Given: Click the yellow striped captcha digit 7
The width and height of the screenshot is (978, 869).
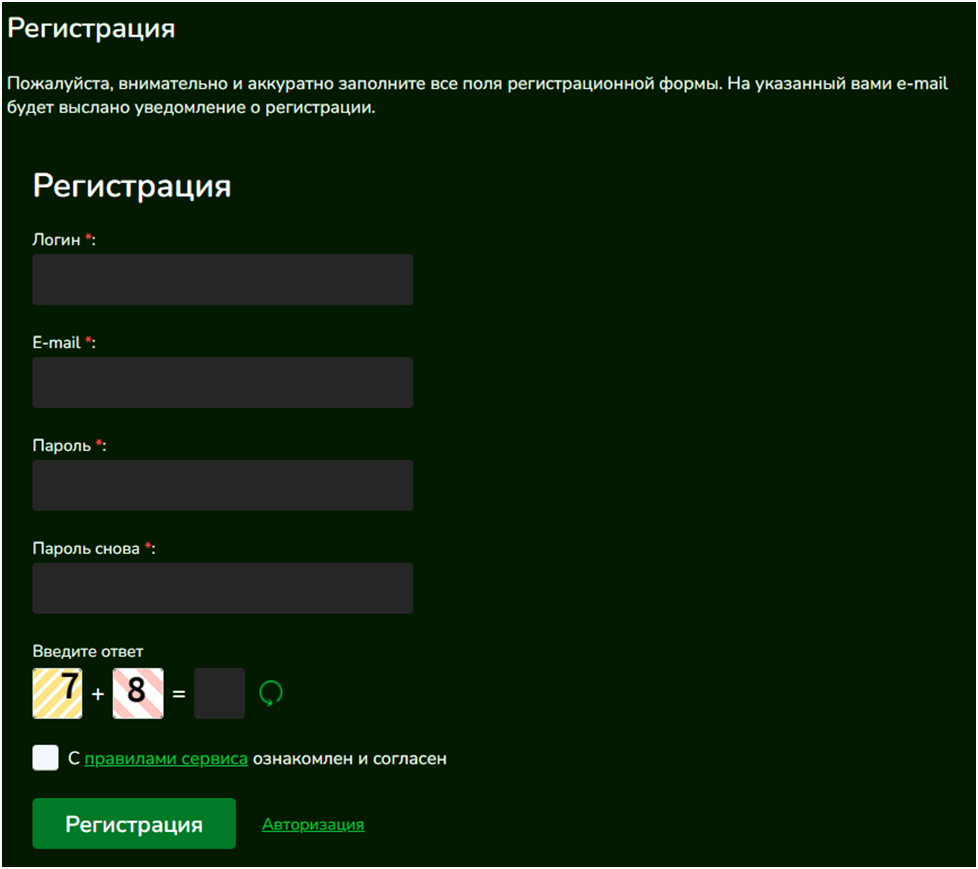Looking at the screenshot, I should pyautogui.click(x=56, y=692).
